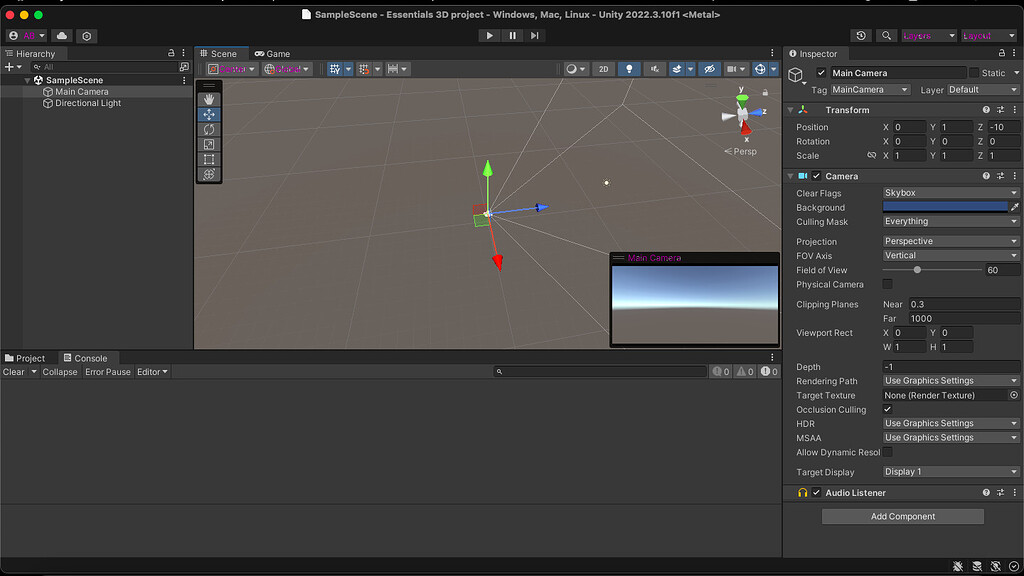Click the search icon in the toolbar
The image size is (1024, 576).
pyautogui.click(x=886, y=34)
